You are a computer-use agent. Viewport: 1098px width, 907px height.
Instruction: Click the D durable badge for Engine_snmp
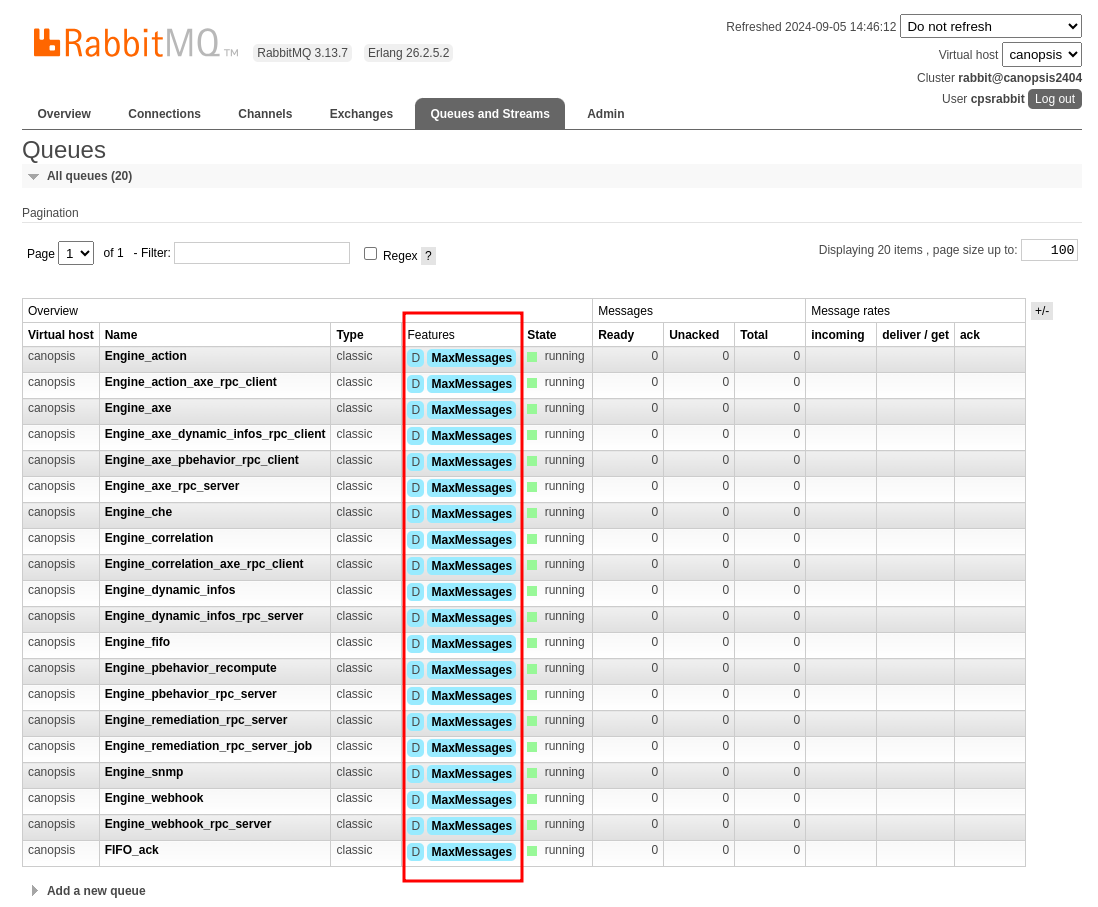point(415,774)
